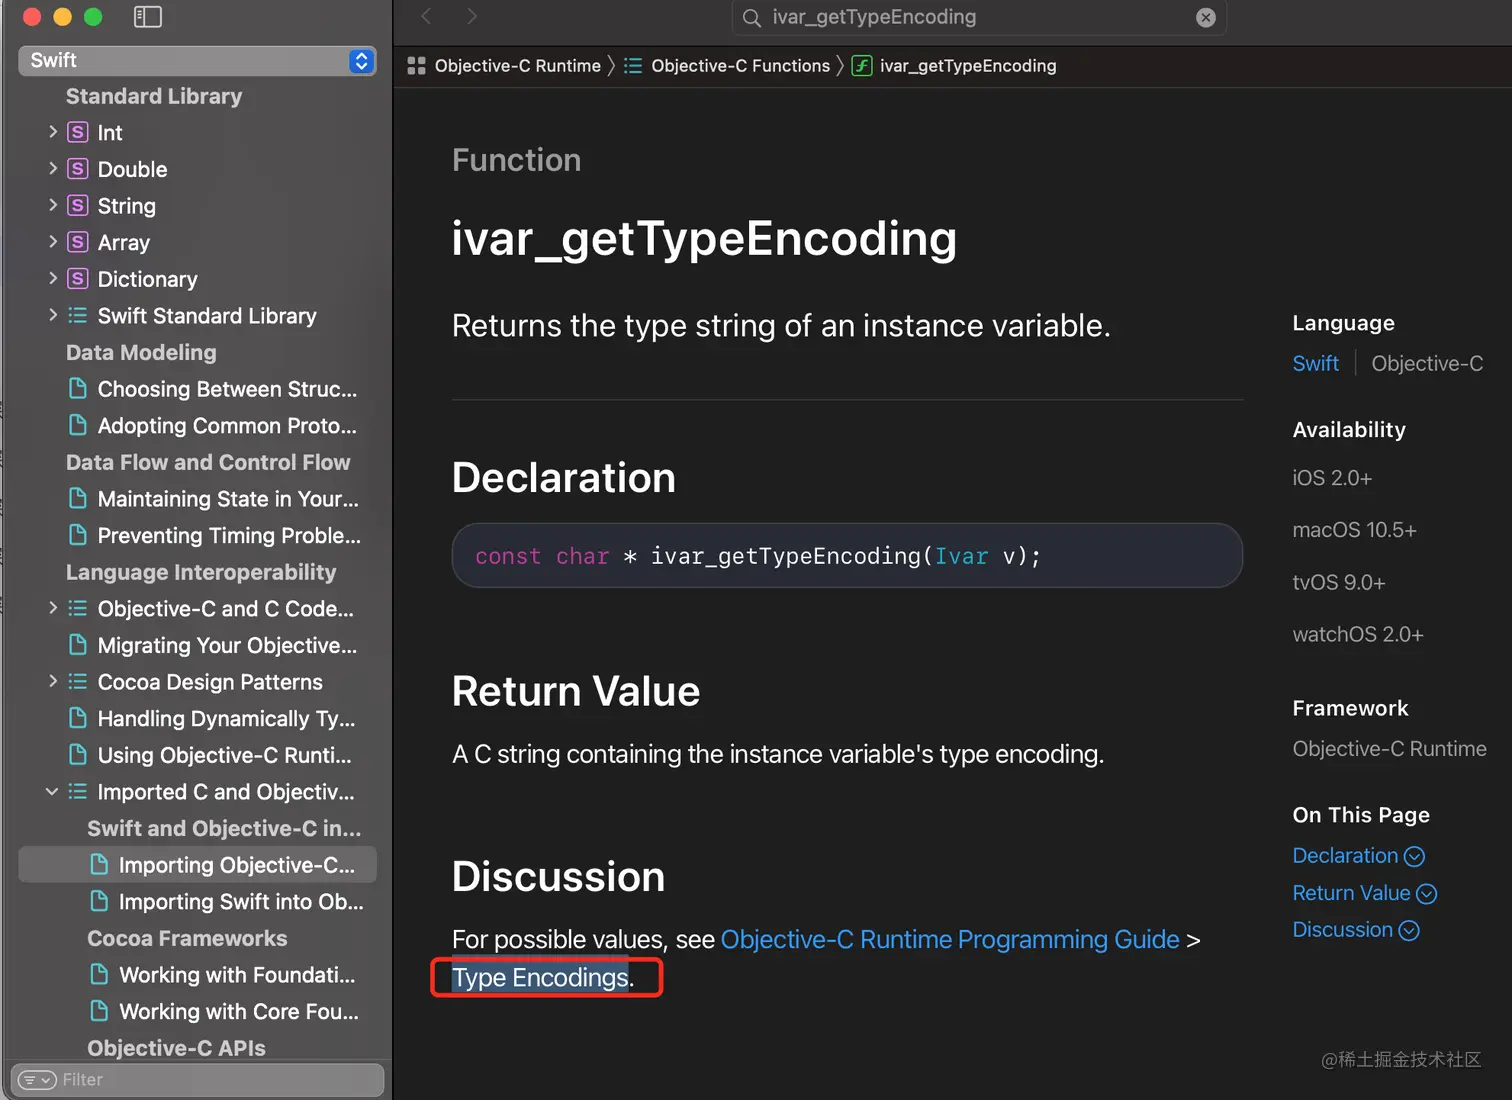
Task: Switch language to Objective-C
Action: (1427, 364)
